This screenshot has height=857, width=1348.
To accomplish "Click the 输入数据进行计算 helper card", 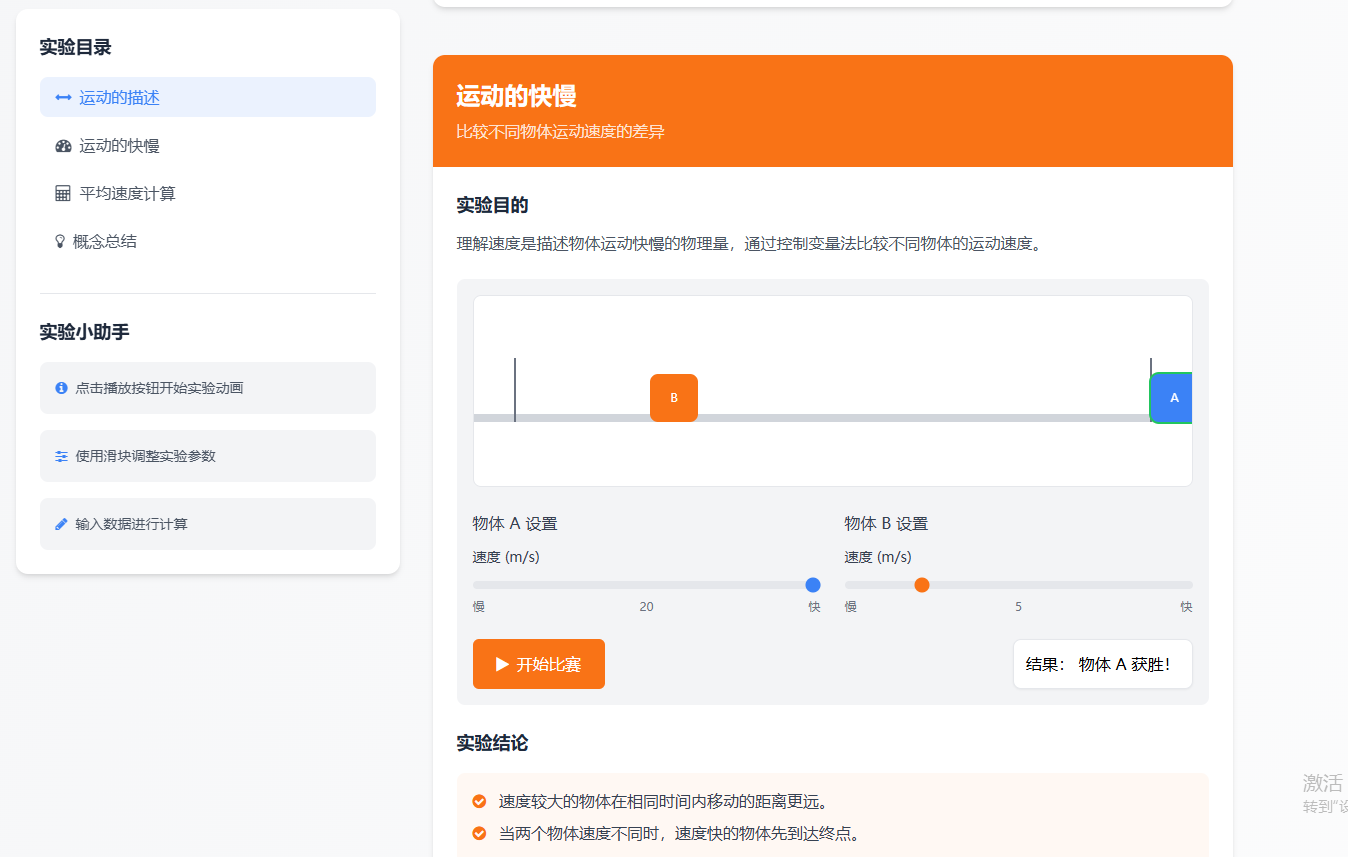I will point(207,524).
